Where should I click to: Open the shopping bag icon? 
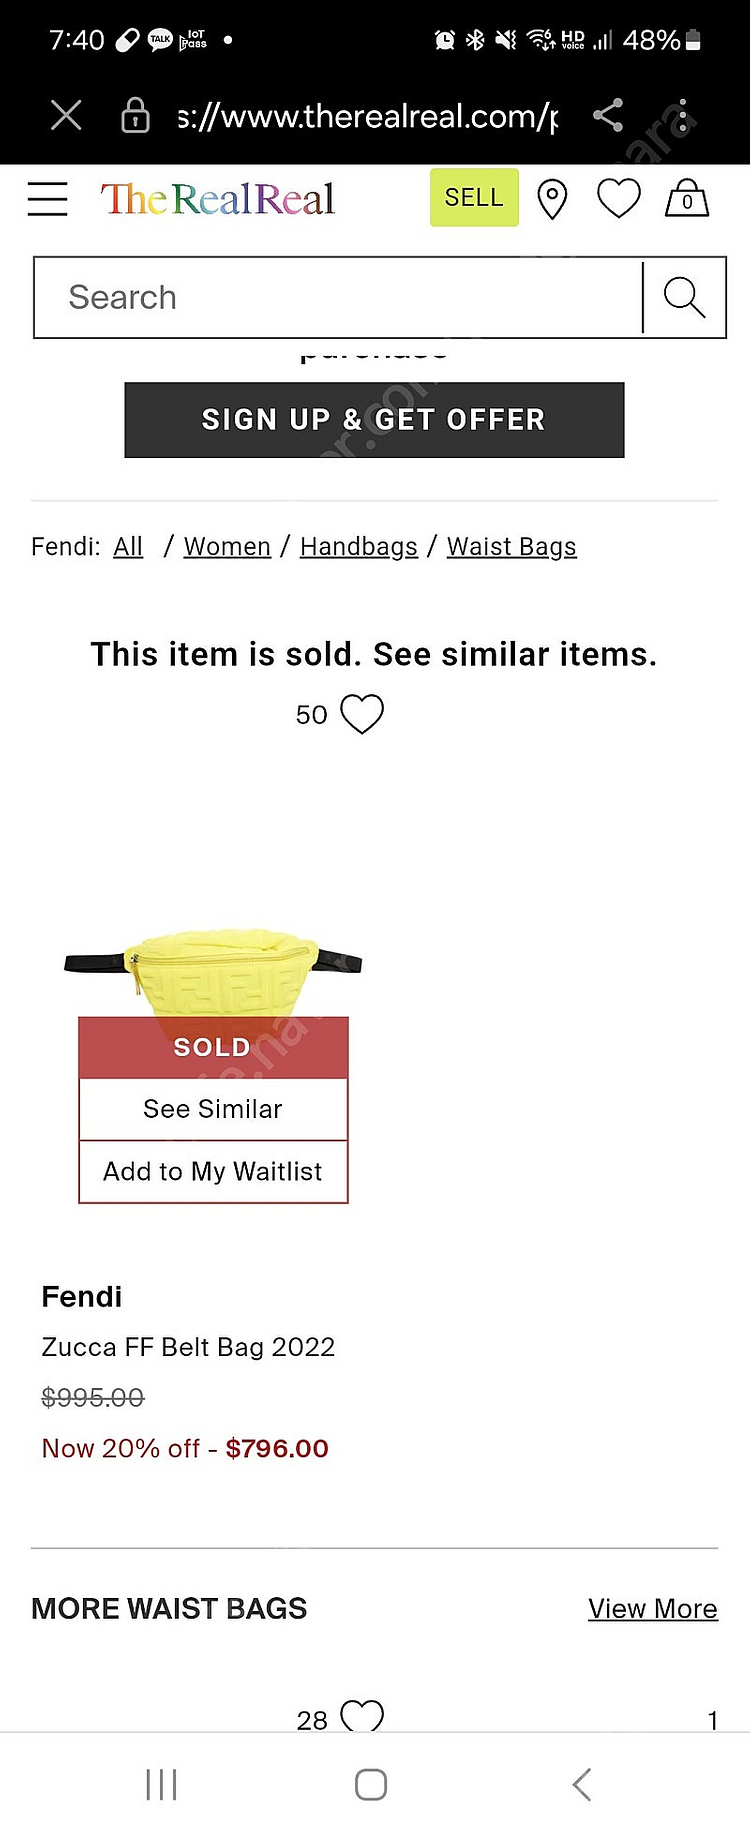click(x=687, y=198)
